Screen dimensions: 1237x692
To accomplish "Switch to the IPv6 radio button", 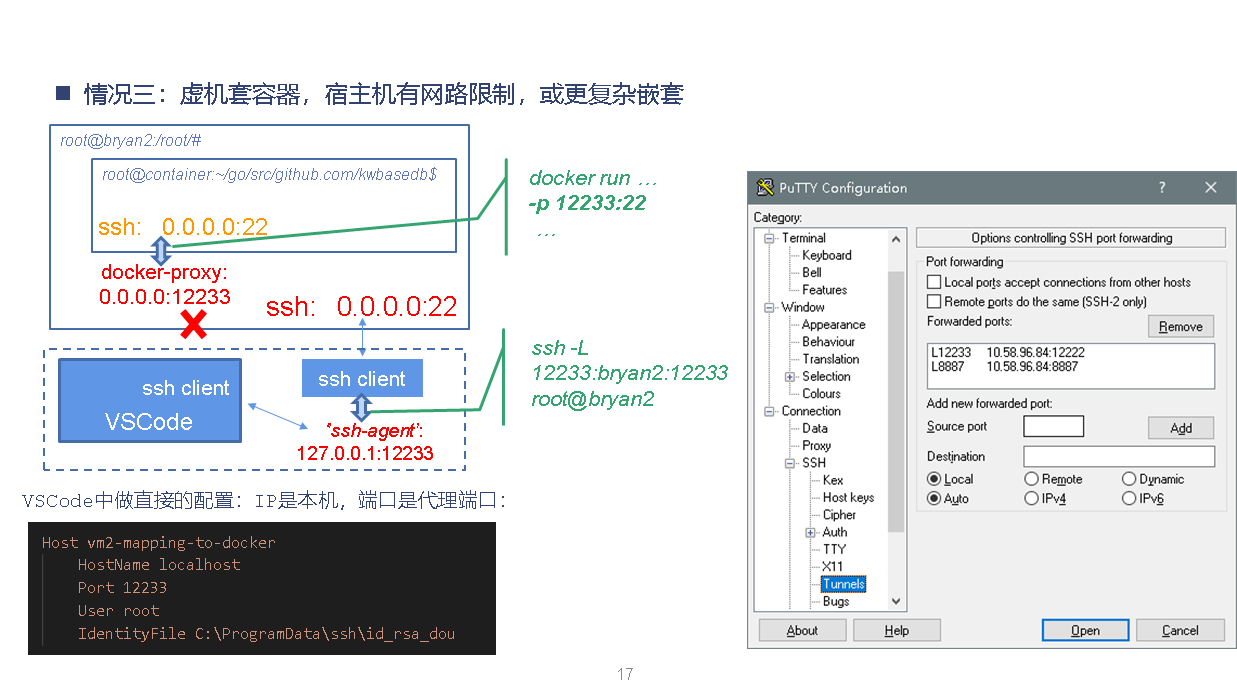I will pos(1129,498).
